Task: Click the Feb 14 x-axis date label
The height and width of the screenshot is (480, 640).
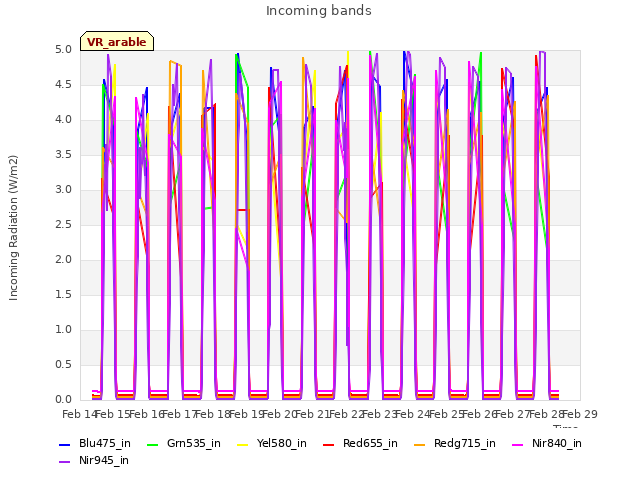Action: click(x=80, y=415)
